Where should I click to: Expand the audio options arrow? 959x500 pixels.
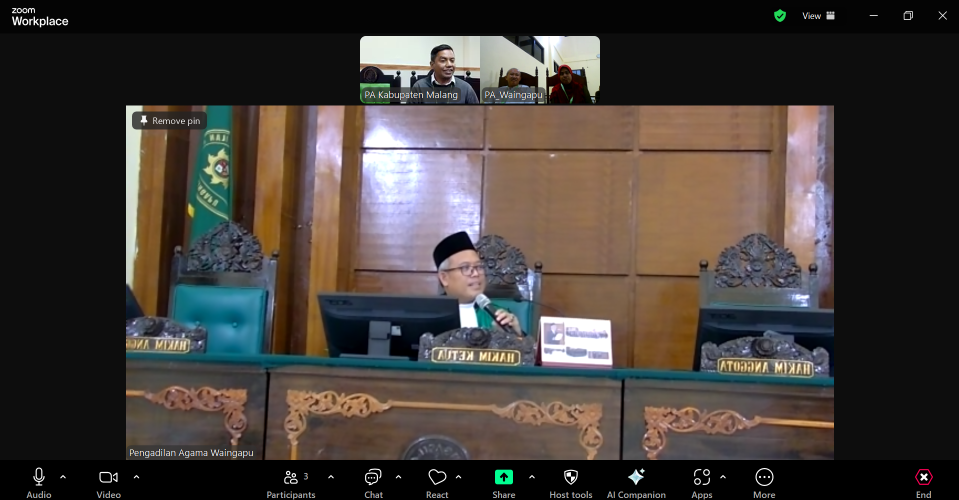click(x=62, y=477)
